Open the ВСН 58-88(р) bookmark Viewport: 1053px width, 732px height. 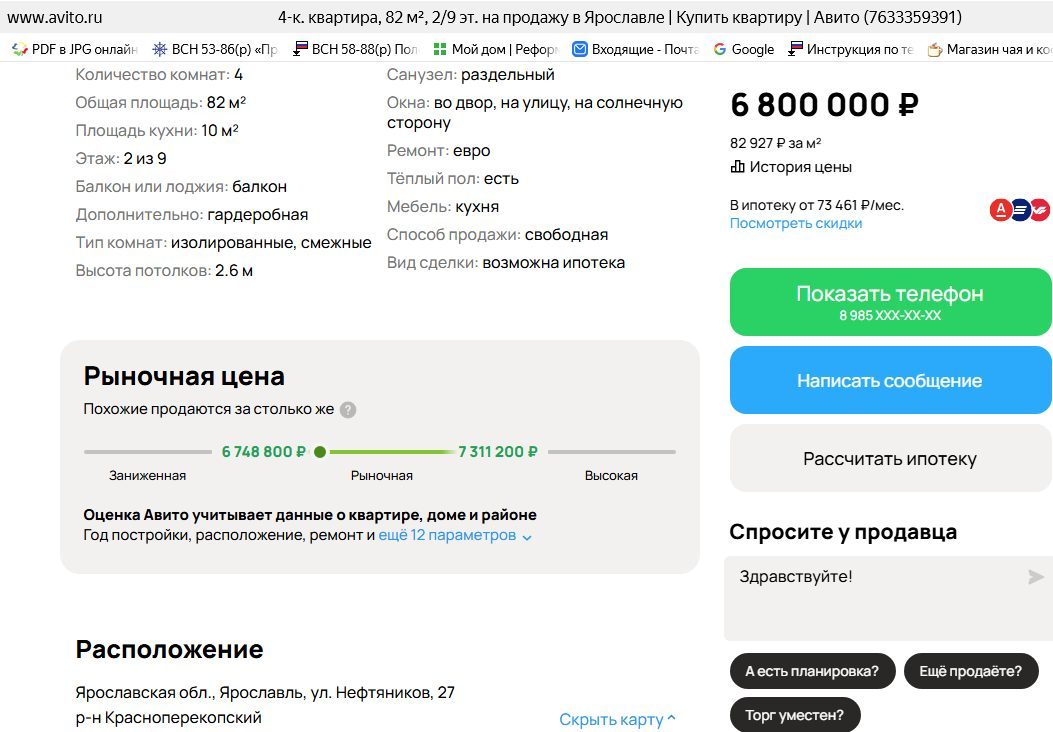(x=355, y=49)
